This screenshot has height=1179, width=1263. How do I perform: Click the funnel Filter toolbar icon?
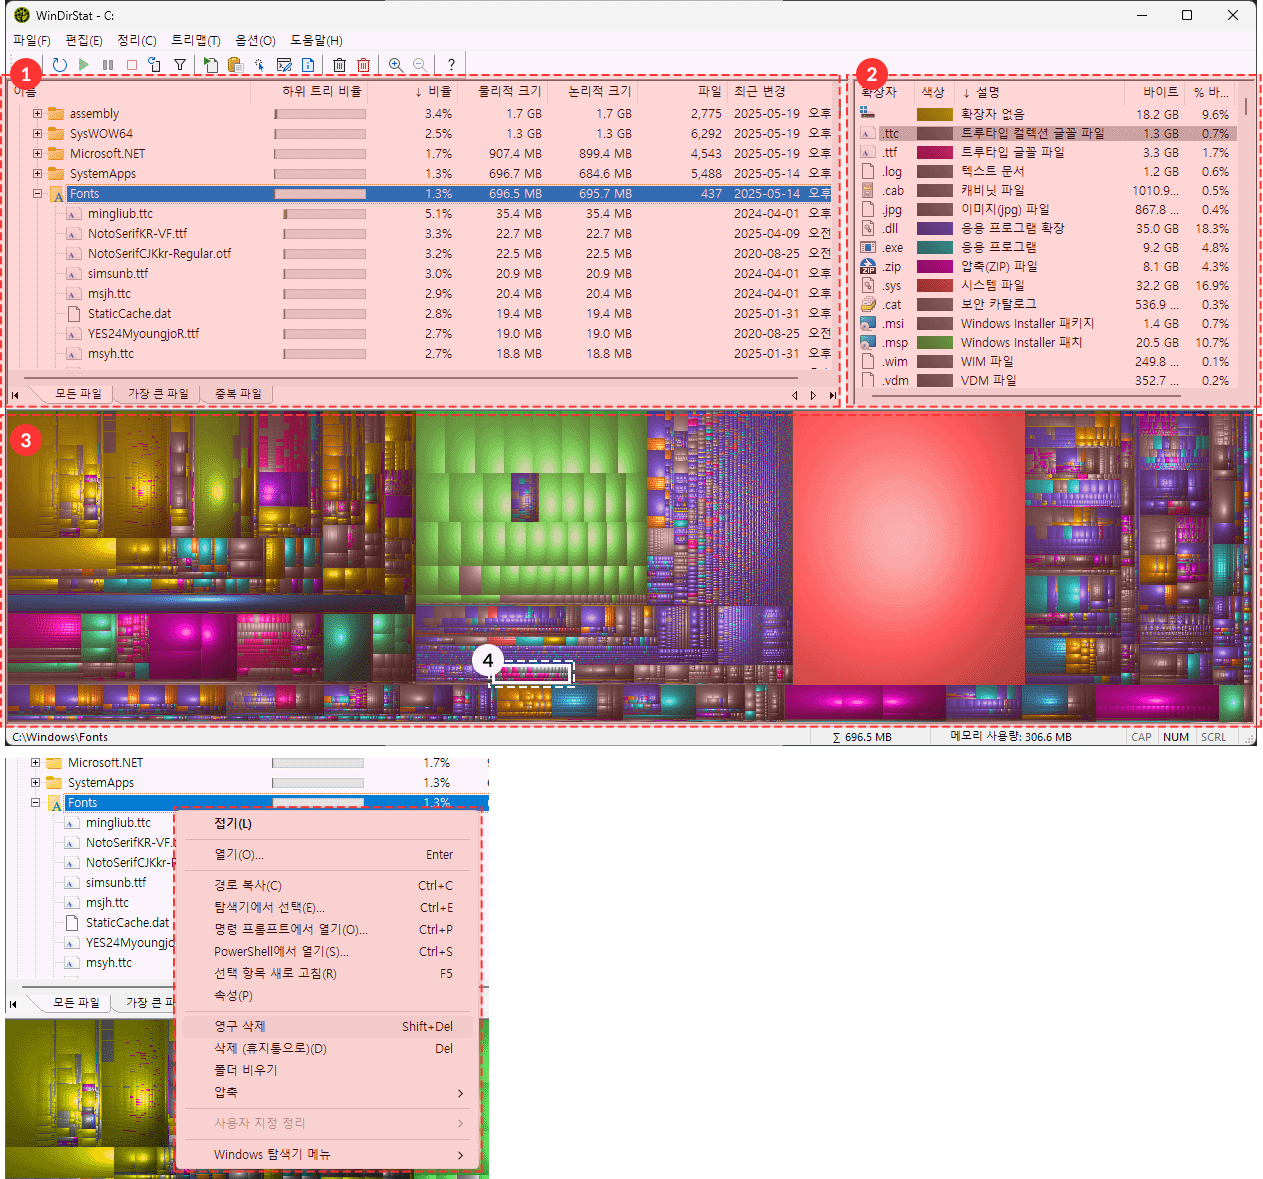click(180, 65)
